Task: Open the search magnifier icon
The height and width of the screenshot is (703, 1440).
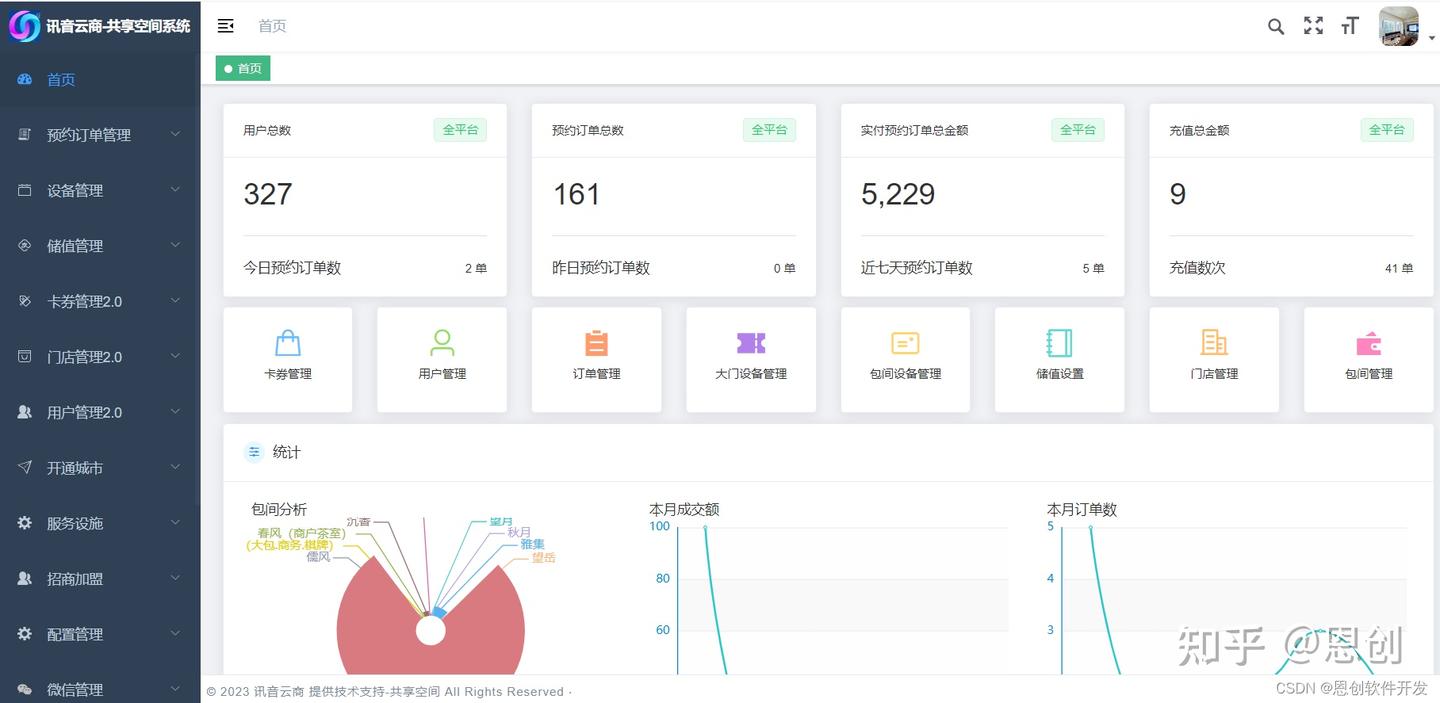Action: click(1276, 27)
